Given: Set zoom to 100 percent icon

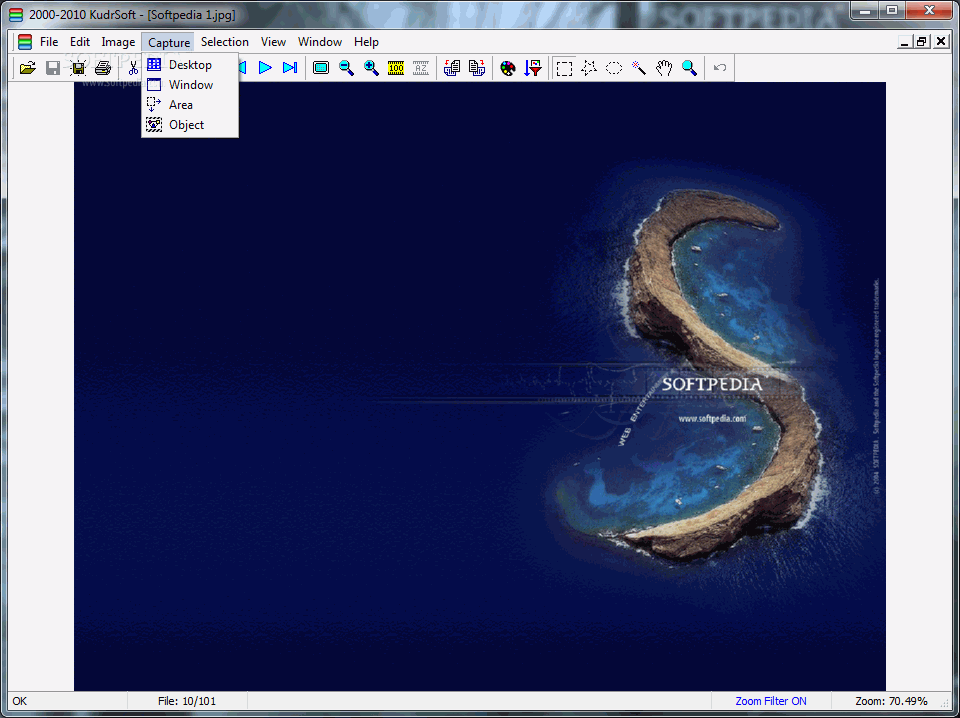Looking at the screenshot, I should point(396,68).
